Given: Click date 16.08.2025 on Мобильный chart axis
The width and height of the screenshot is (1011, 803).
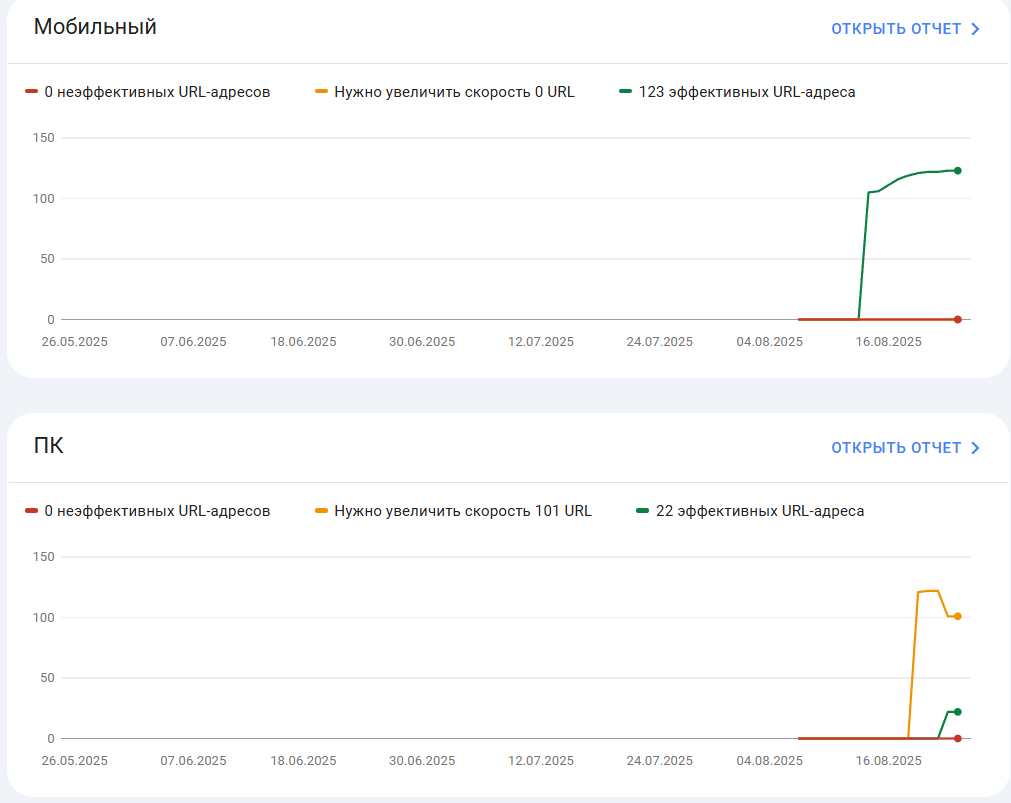Looking at the screenshot, I should 888,342.
